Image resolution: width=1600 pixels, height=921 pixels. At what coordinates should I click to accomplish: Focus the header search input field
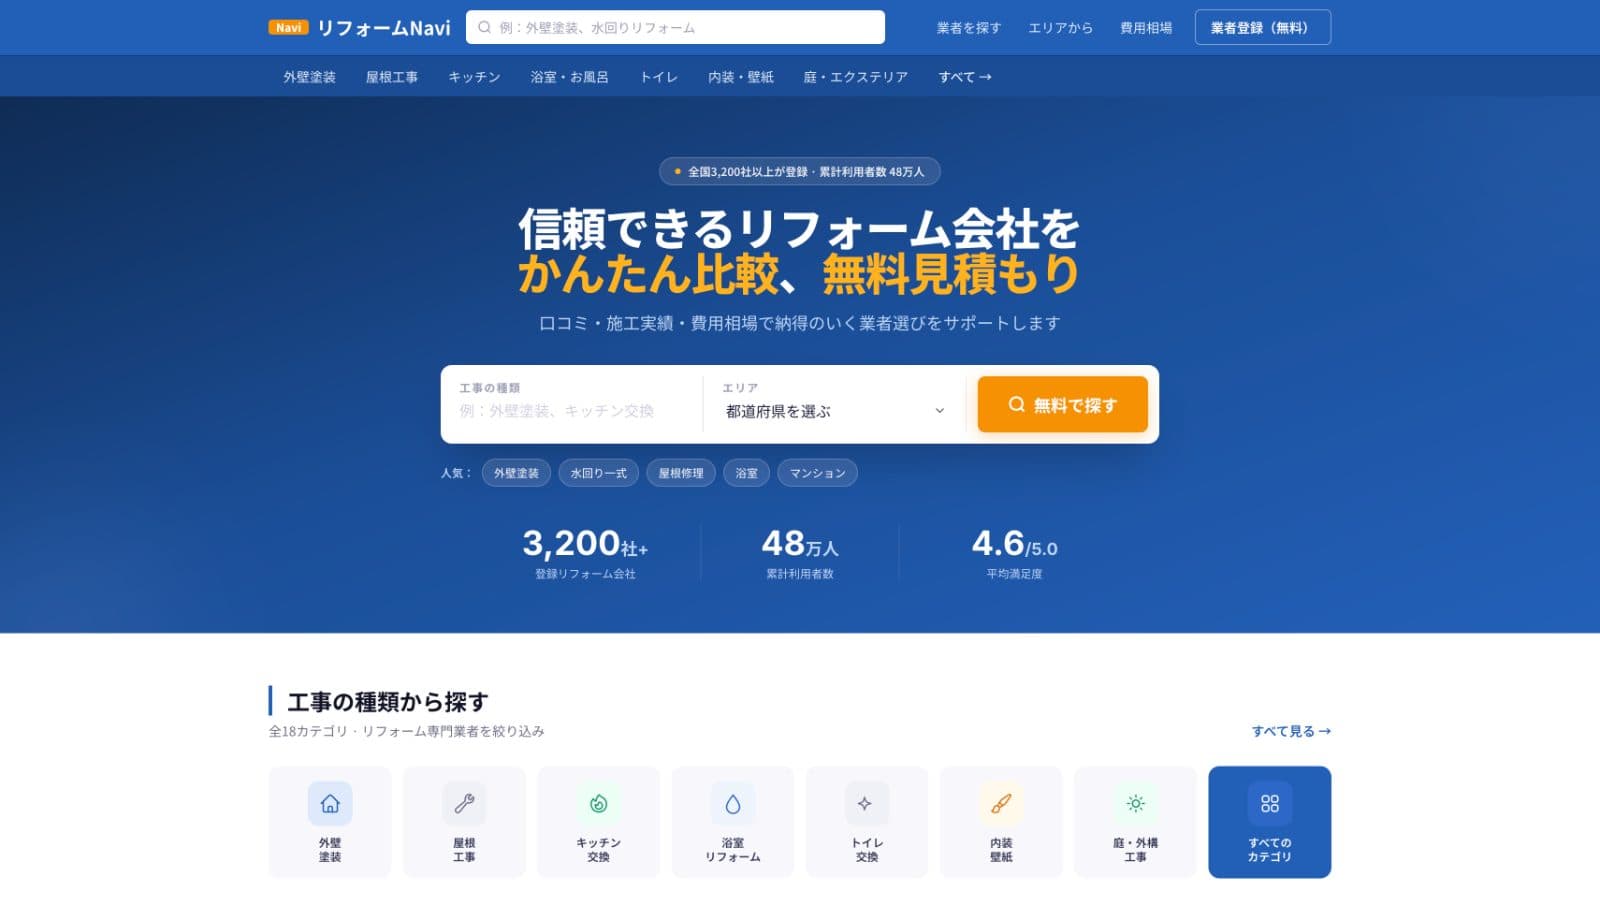675,28
